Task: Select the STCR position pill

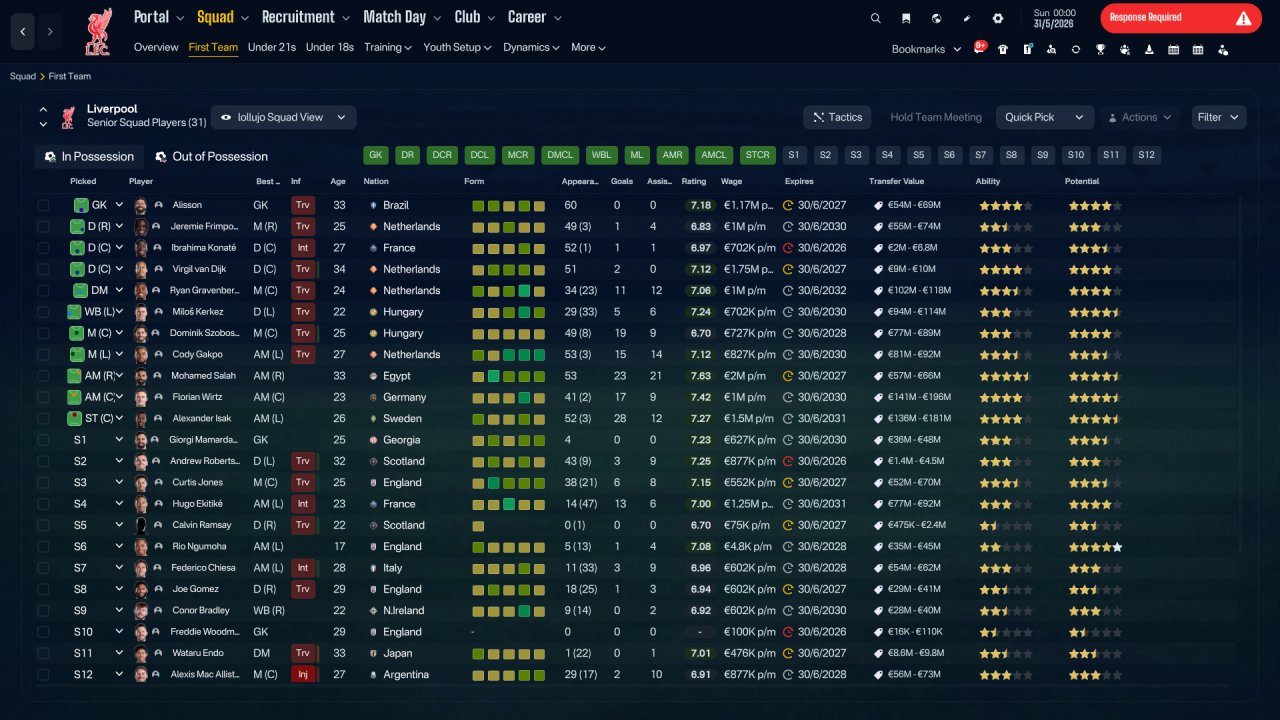Action: [758, 155]
